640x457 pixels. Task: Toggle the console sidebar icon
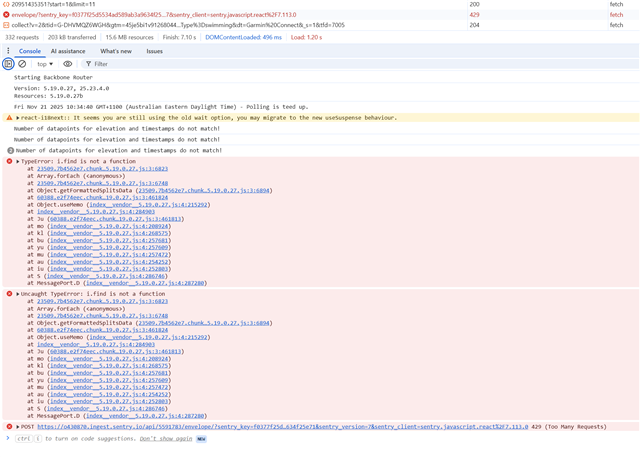[x=9, y=64]
